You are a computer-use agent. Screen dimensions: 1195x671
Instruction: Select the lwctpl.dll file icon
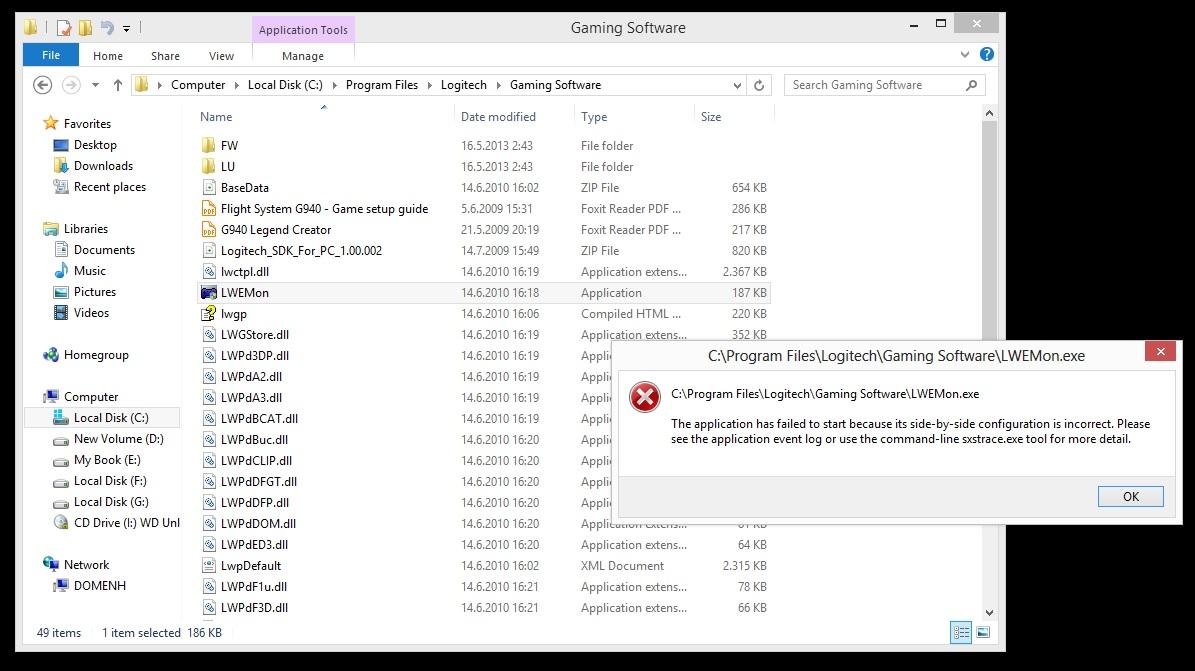209,271
